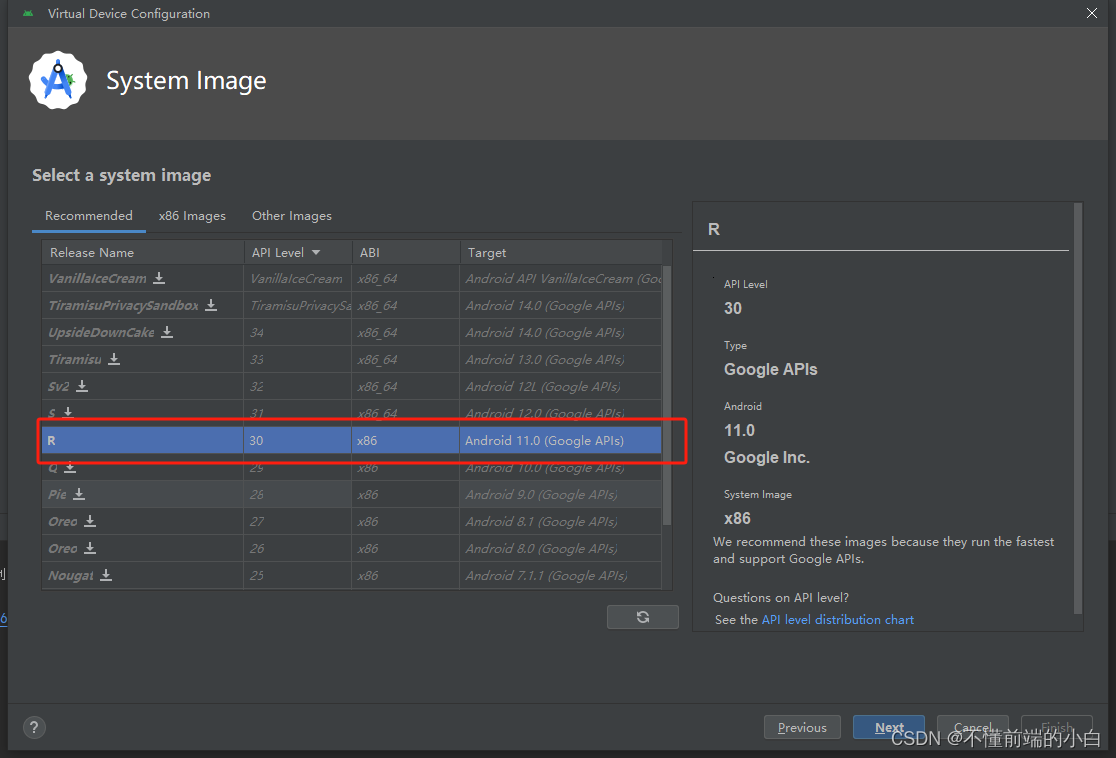Download the TiramisuPrivacySandbox system image
This screenshot has height=758, width=1116.
point(211,305)
